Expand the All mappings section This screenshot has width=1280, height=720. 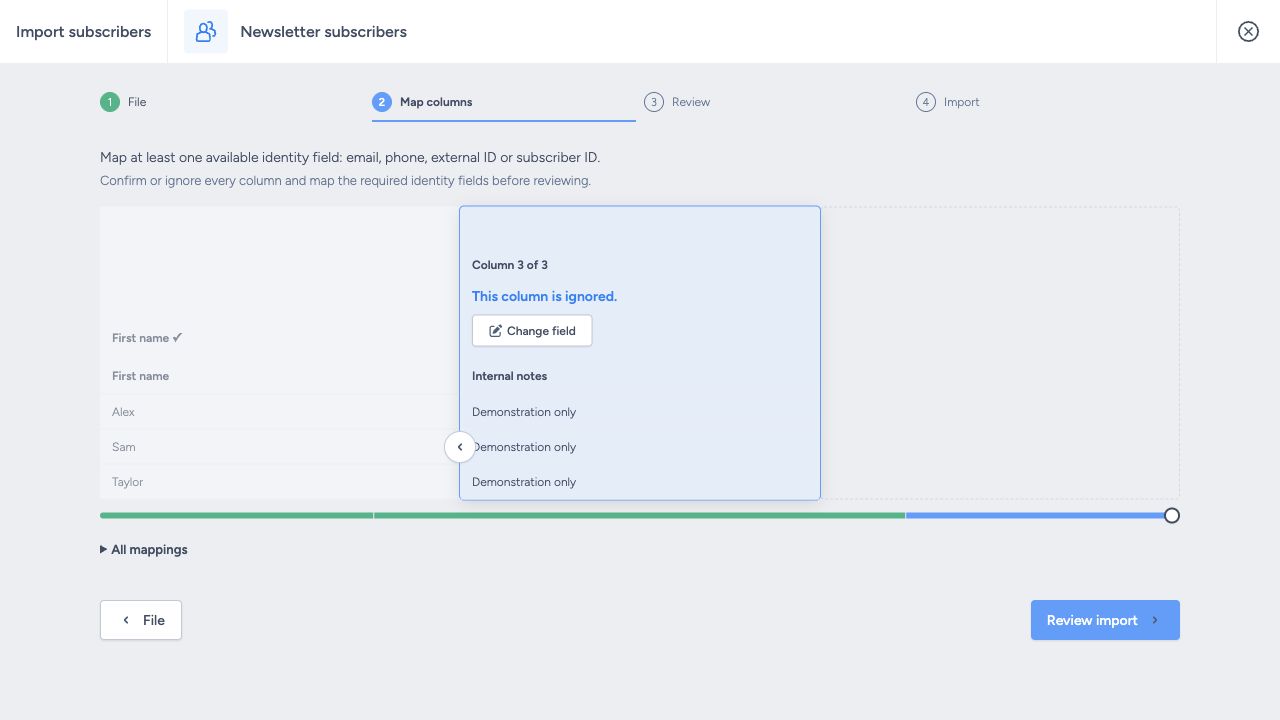pos(144,550)
